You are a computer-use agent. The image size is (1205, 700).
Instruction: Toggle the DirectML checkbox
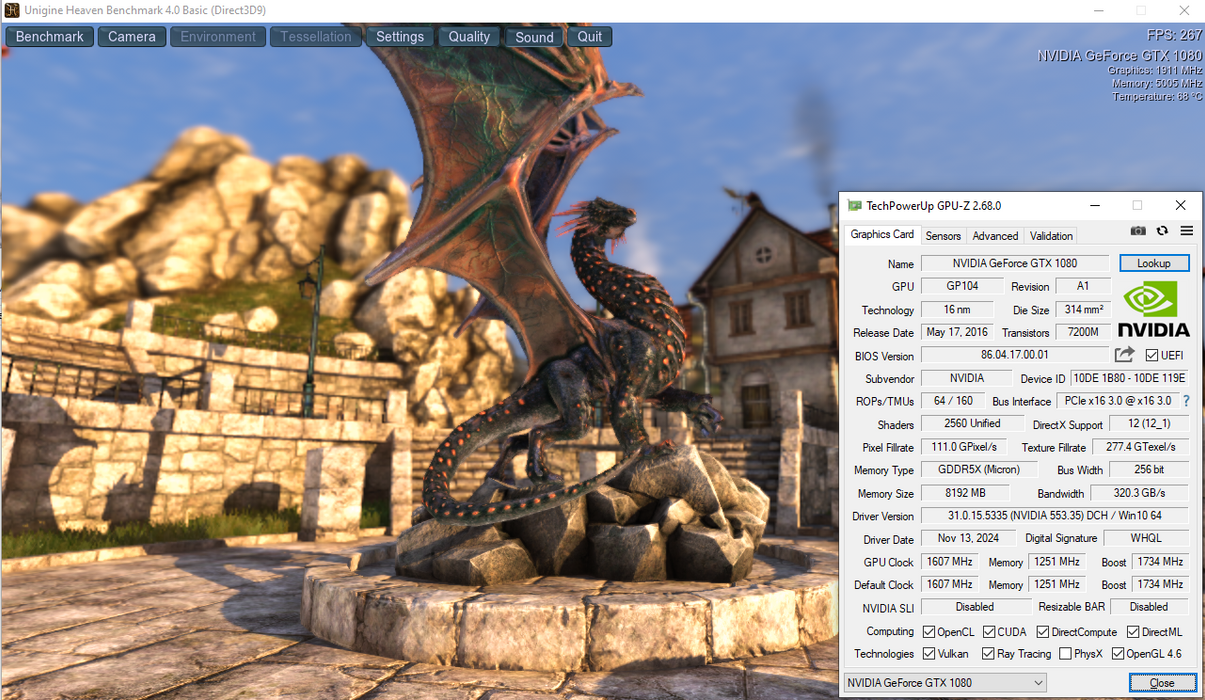tap(1133, 632)
